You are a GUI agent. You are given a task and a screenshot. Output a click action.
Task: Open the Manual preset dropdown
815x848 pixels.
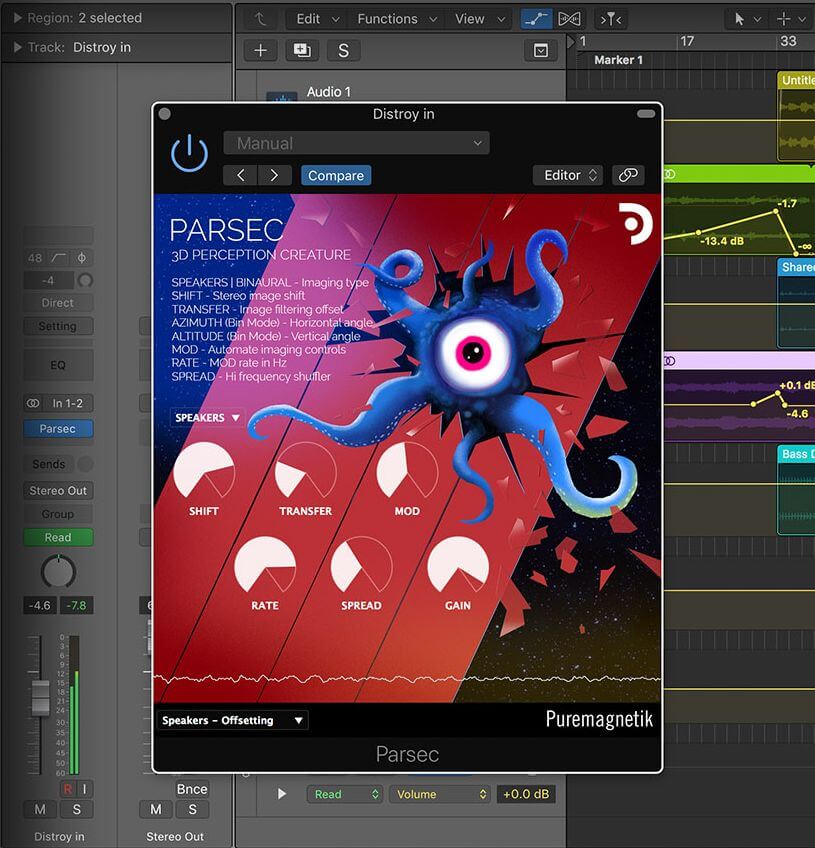point(356,143)
